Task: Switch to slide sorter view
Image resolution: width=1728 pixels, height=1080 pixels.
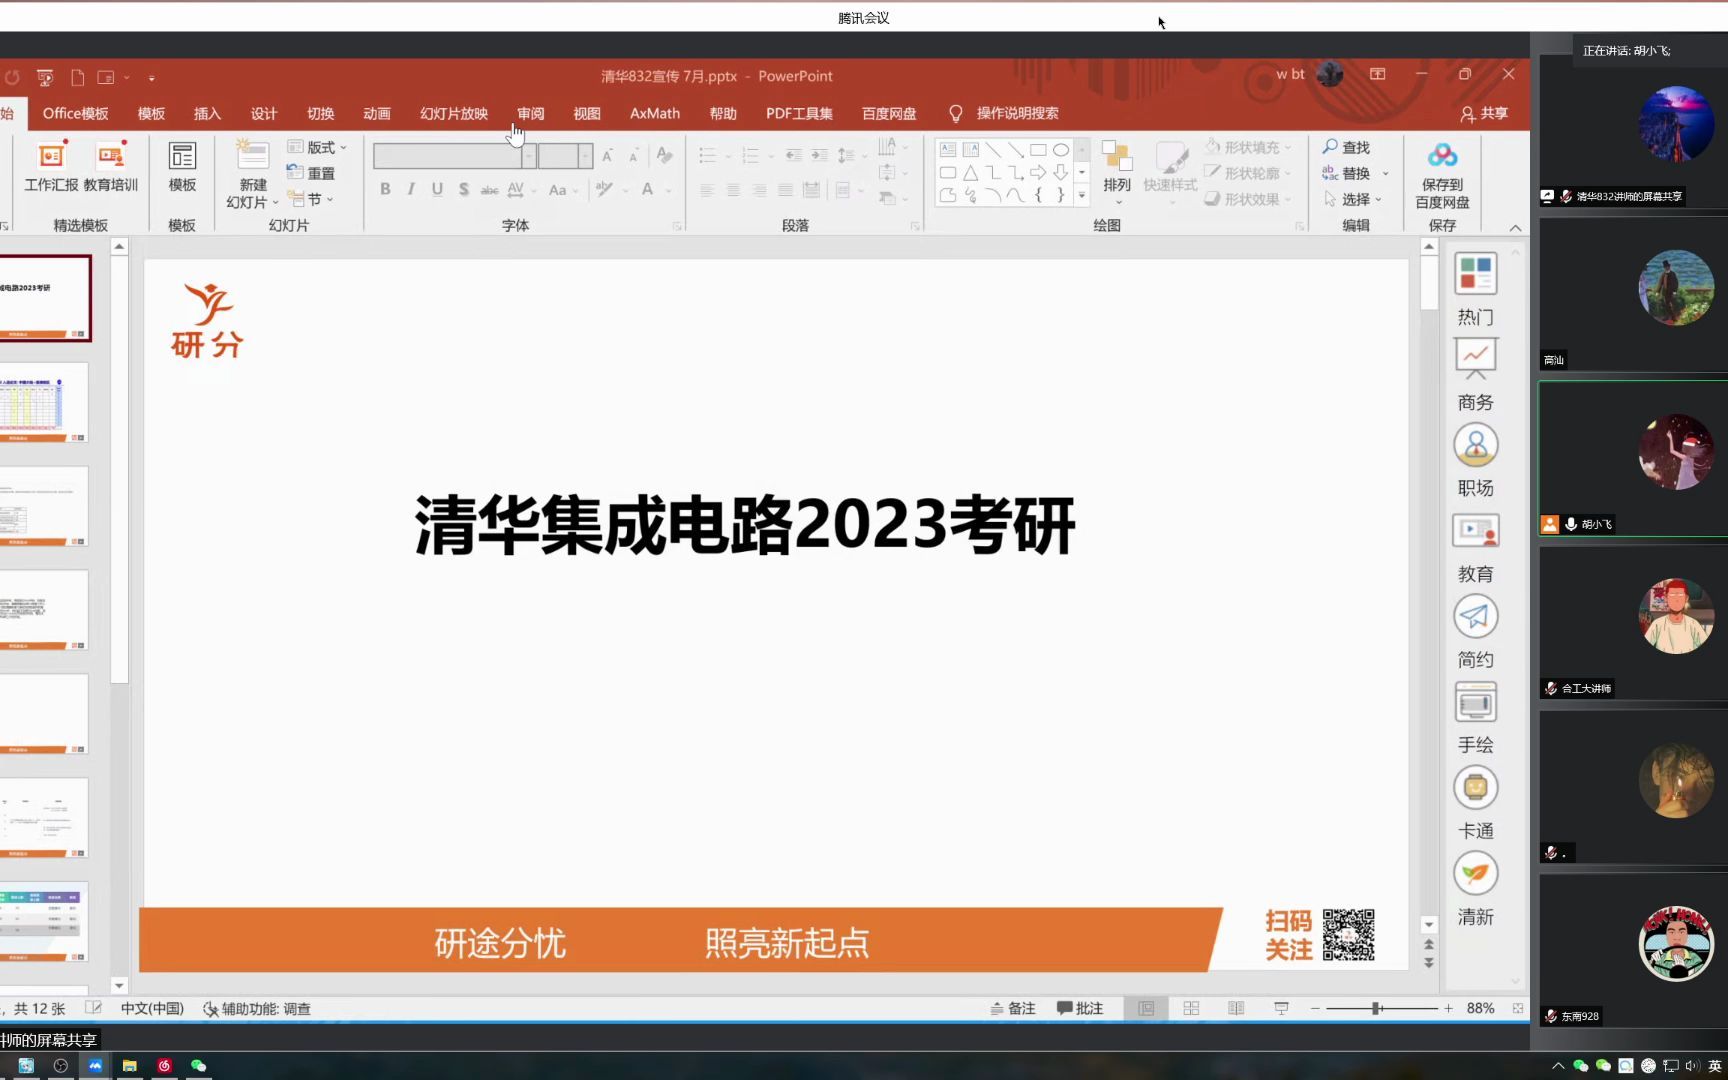Action: 1191,1008
